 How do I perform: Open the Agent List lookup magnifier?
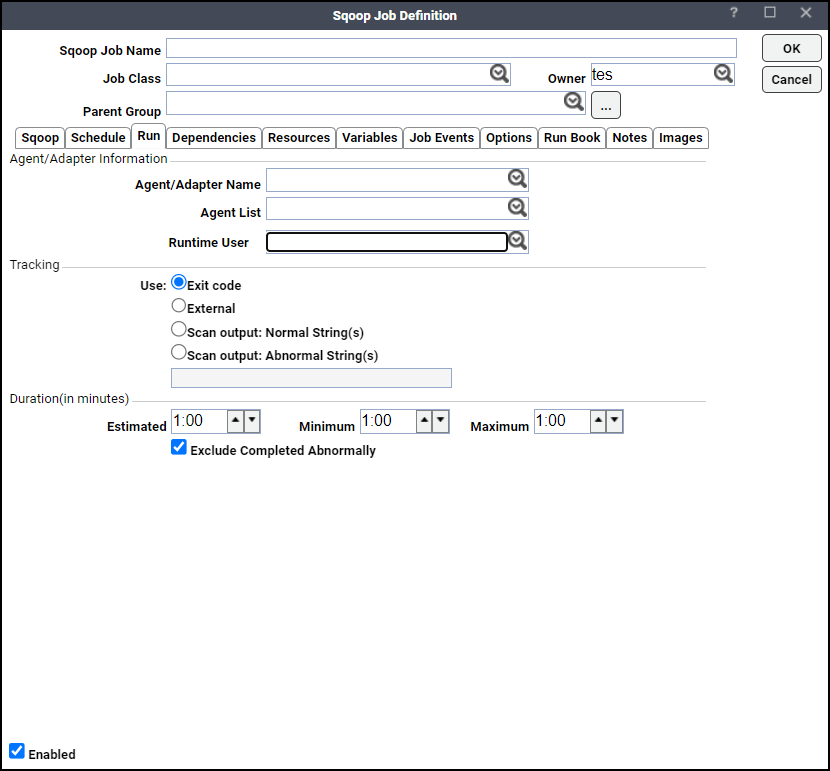click(517, 207)
